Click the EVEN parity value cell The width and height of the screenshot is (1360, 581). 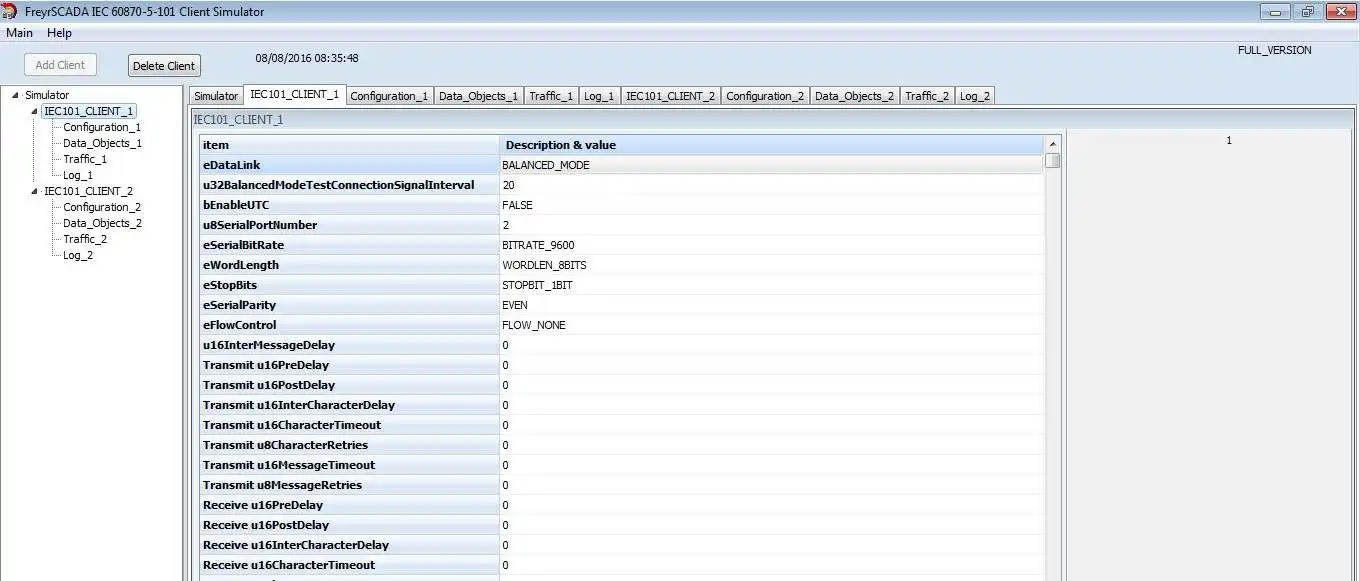click(x=771, y=305)
